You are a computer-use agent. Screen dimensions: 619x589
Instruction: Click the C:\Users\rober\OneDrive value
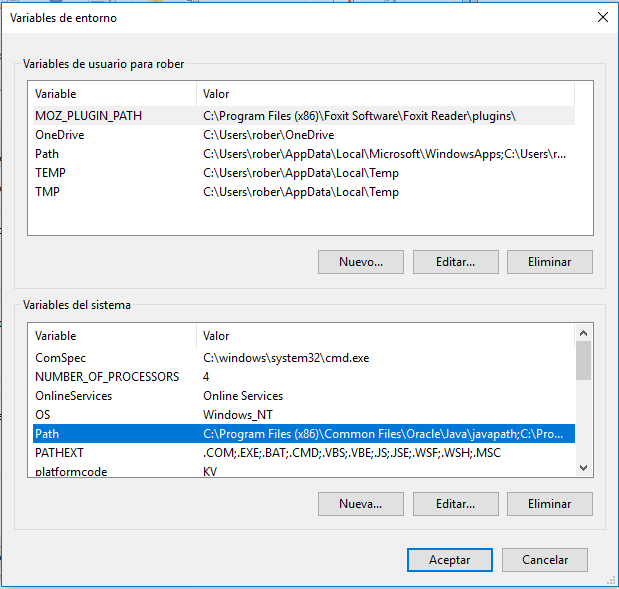pyautogui.click(x=268, y=135)
